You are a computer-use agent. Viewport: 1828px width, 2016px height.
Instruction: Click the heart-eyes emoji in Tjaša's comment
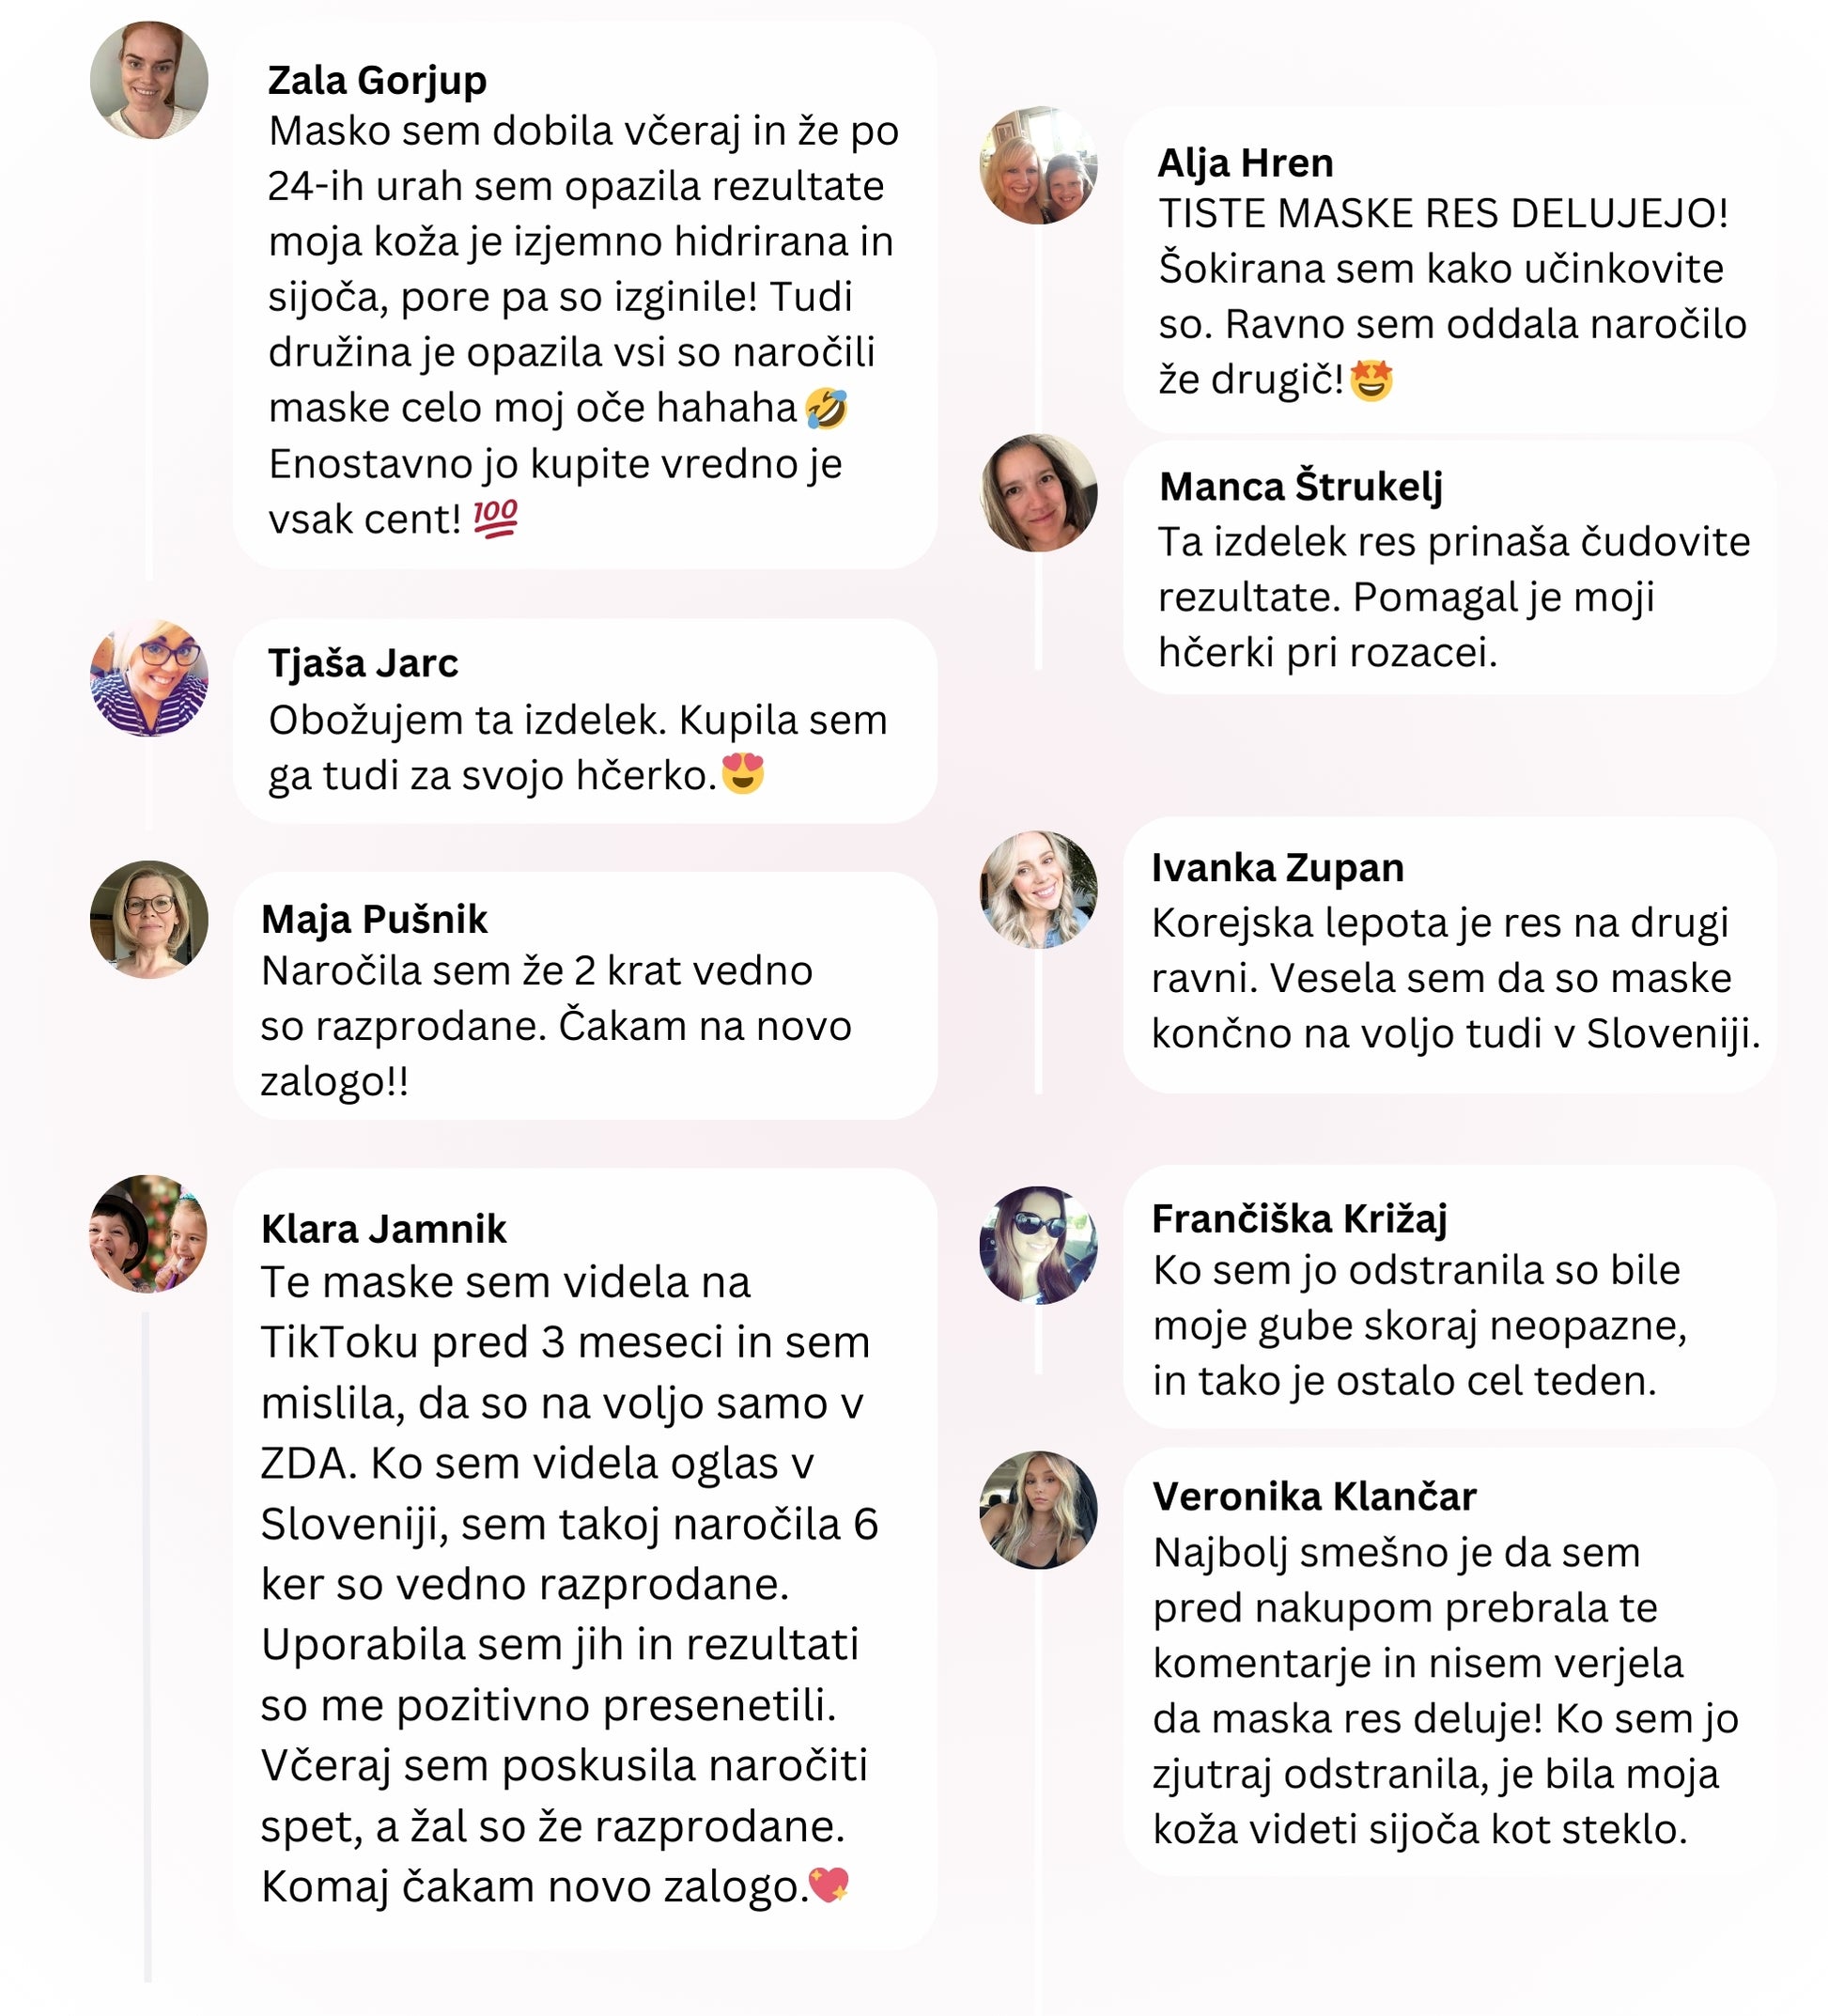[742, 774]
